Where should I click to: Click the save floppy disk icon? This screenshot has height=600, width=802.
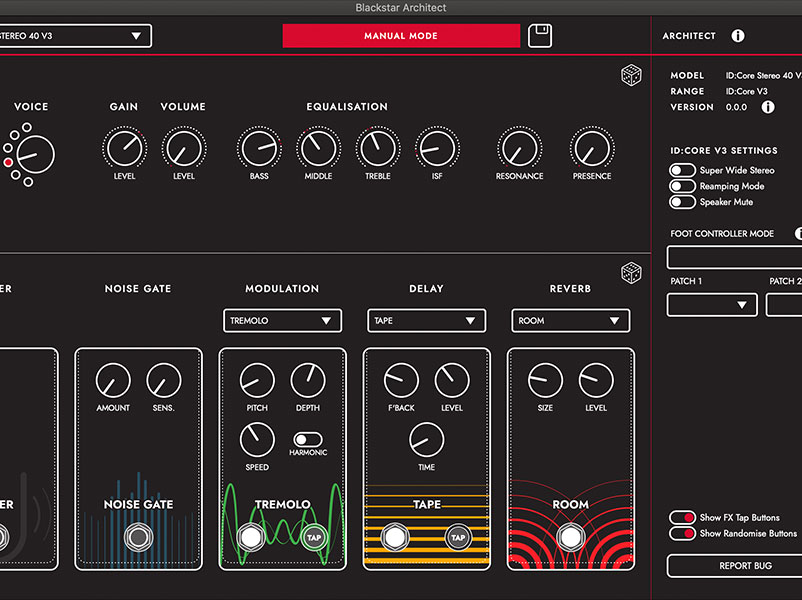(x=540, y=36)
